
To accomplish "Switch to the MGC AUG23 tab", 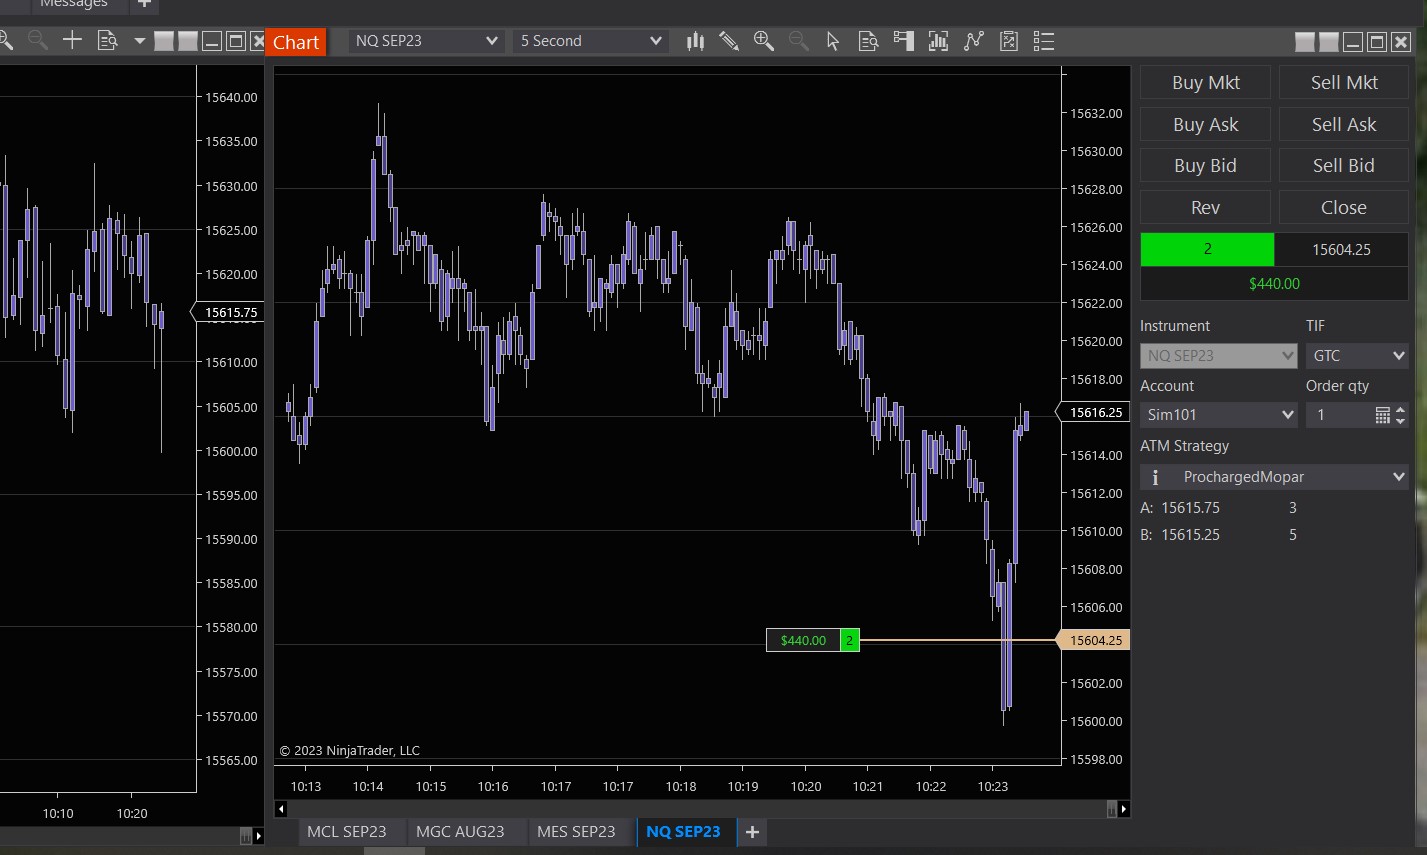I will click(x=460, y=832).
